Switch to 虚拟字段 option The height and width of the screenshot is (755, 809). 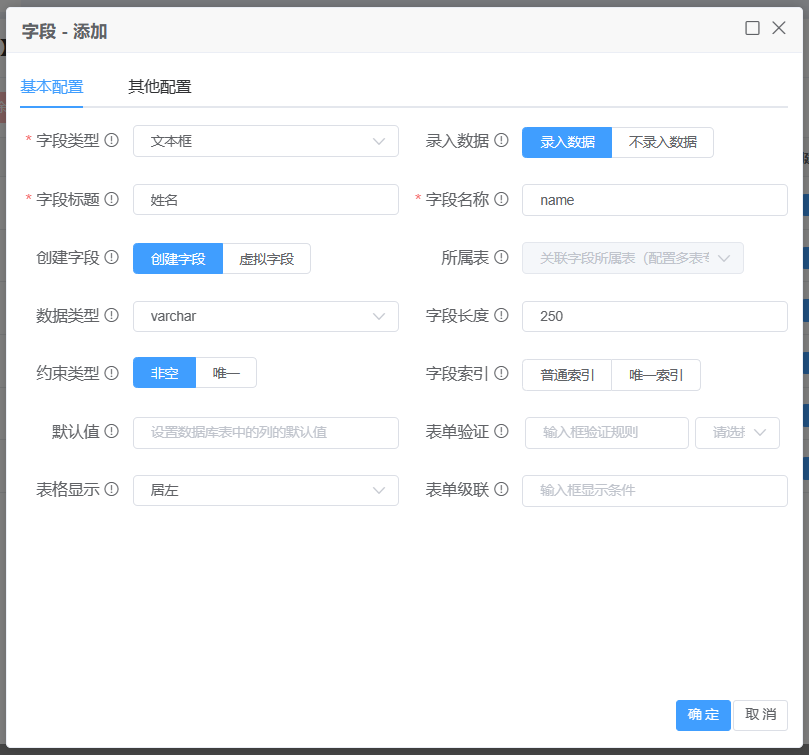[x=266, y=259]
